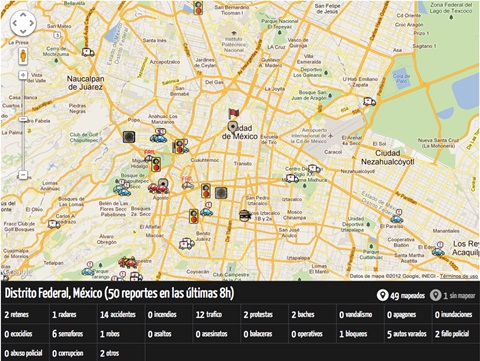Click the ambulance marker near Bosque de Aragón
The height and width of the screenshot is (361, 480).
(369, 102)
